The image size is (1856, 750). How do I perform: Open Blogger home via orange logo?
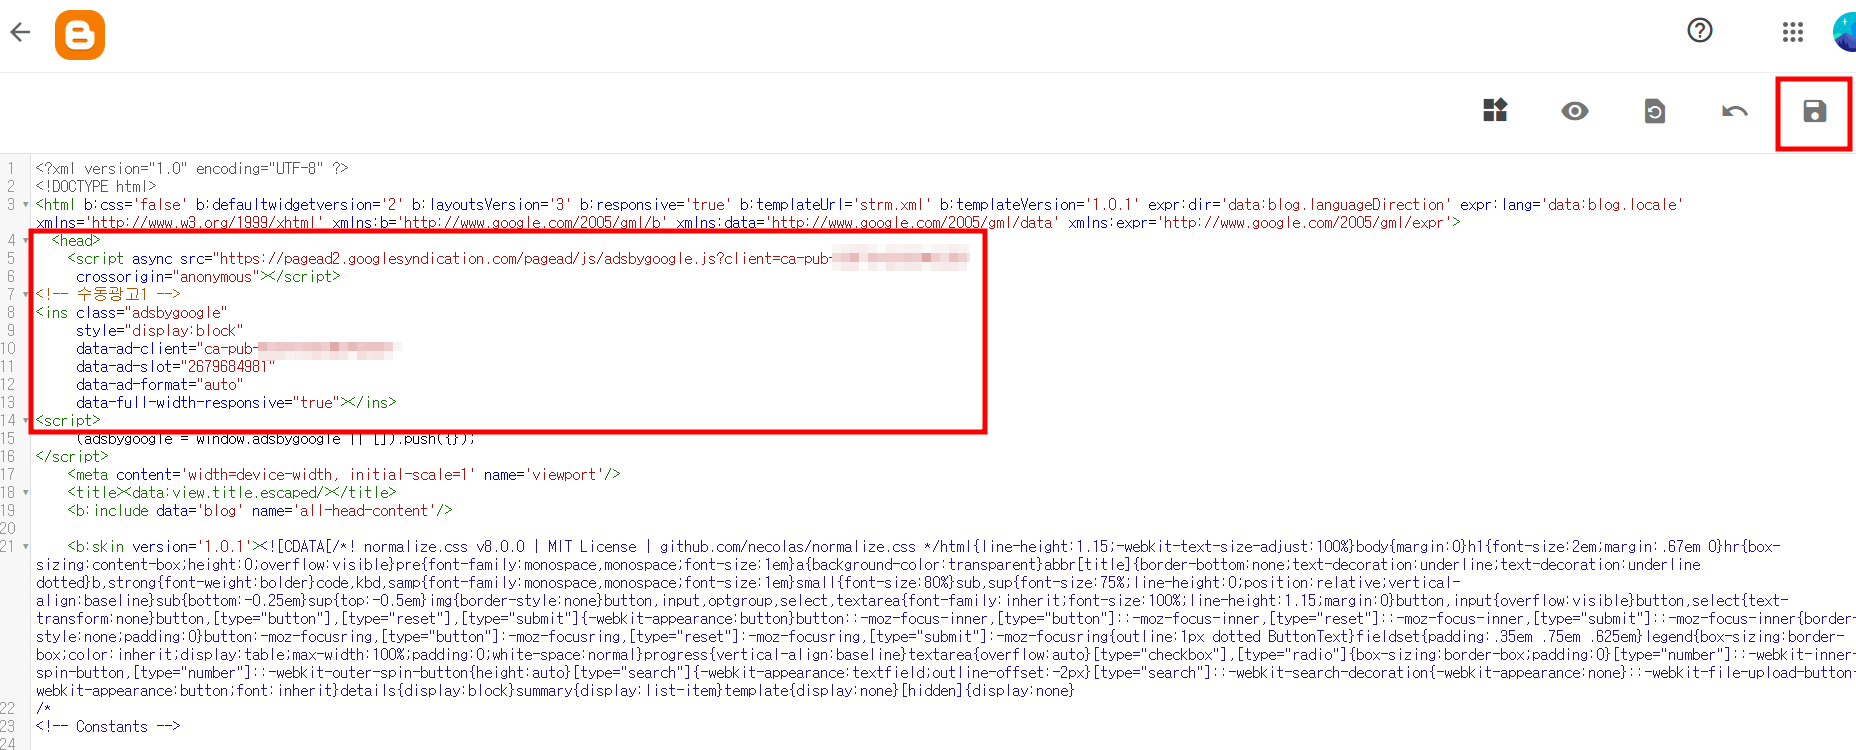[80, 35]
